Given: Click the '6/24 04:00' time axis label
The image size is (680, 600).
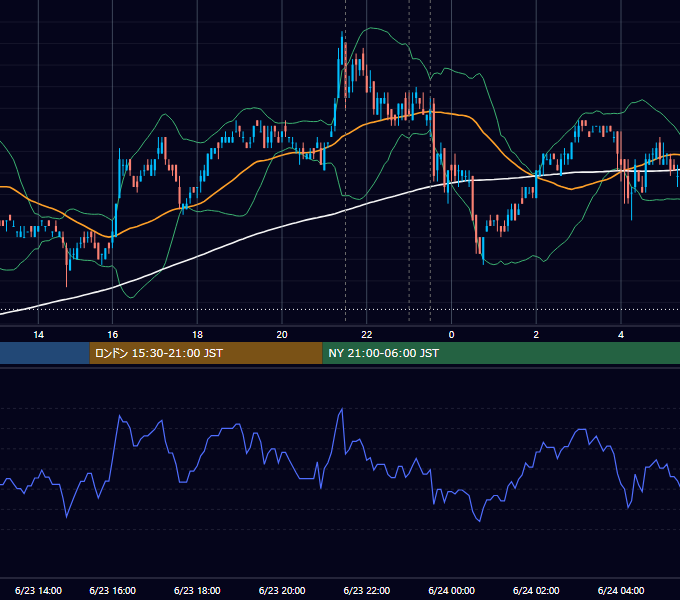Looking at the screenshot, I should click(621, 590).
